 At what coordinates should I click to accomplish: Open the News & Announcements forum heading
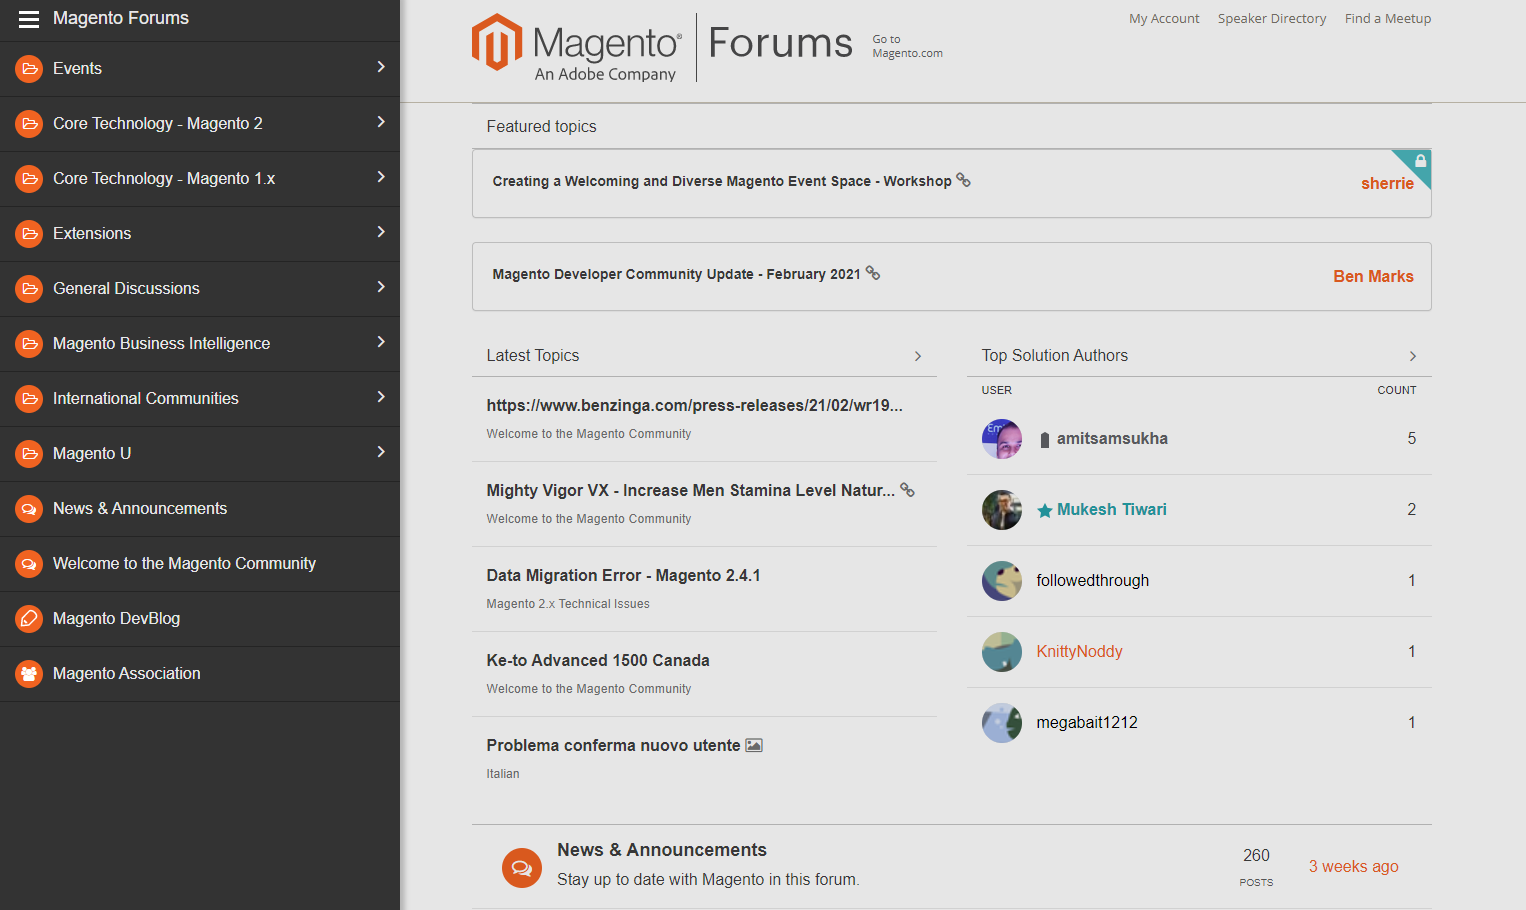(x=662, y=850)
